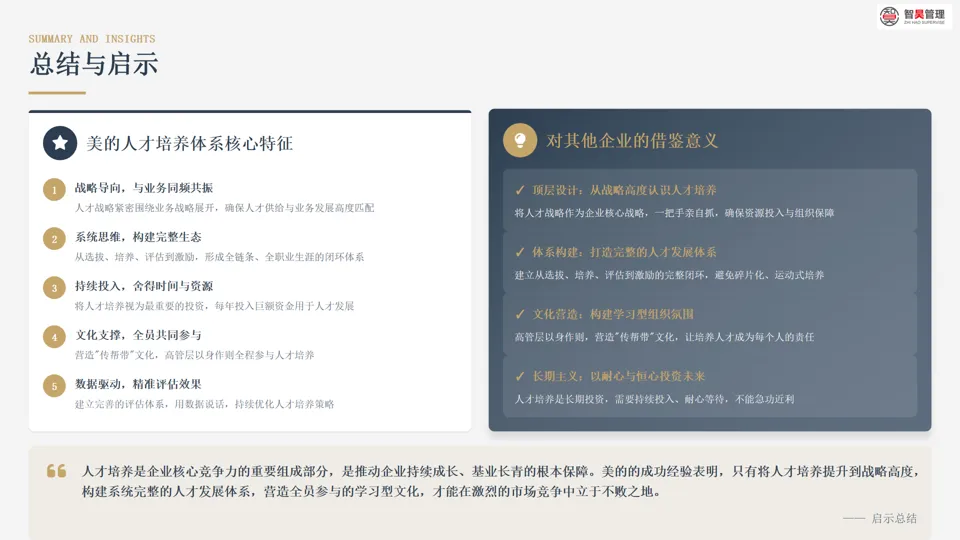The height and width of the screenshot is (540, 960).
Task: Click 长期主义：以耐心与恒心投资未来
Action: click(618, 376)
